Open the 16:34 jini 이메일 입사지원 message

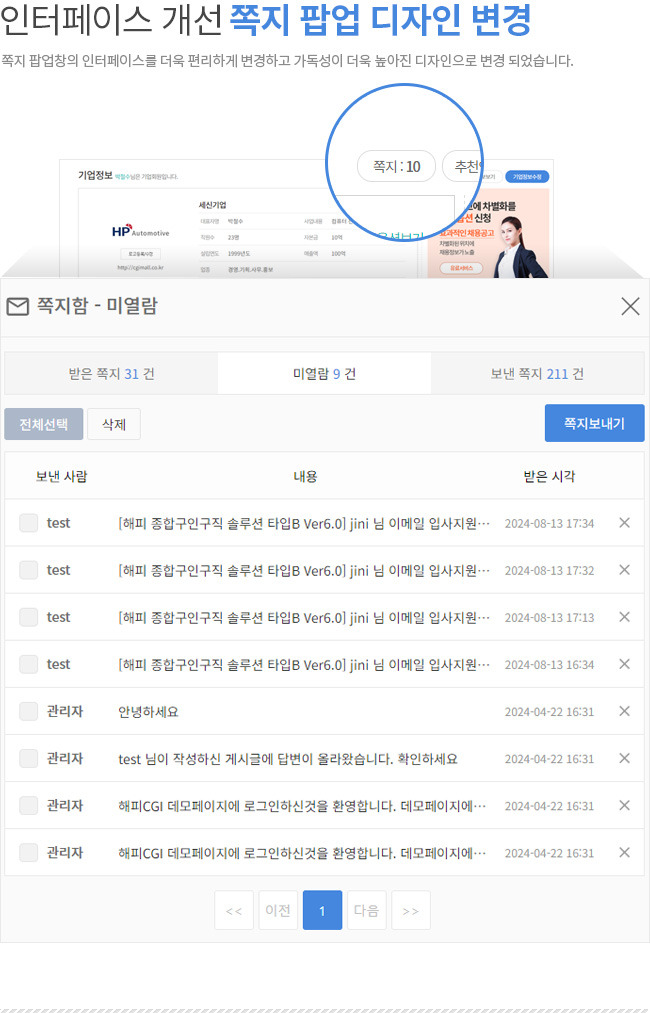(304, 664)
